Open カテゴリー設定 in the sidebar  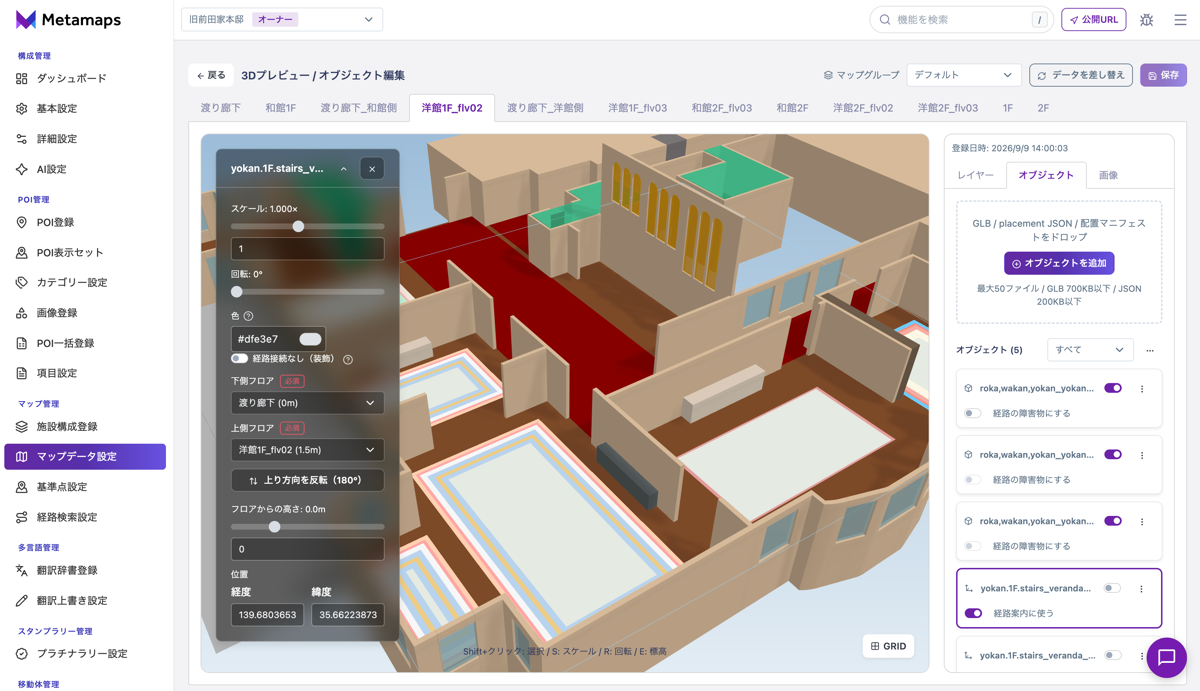coord(85,283)
